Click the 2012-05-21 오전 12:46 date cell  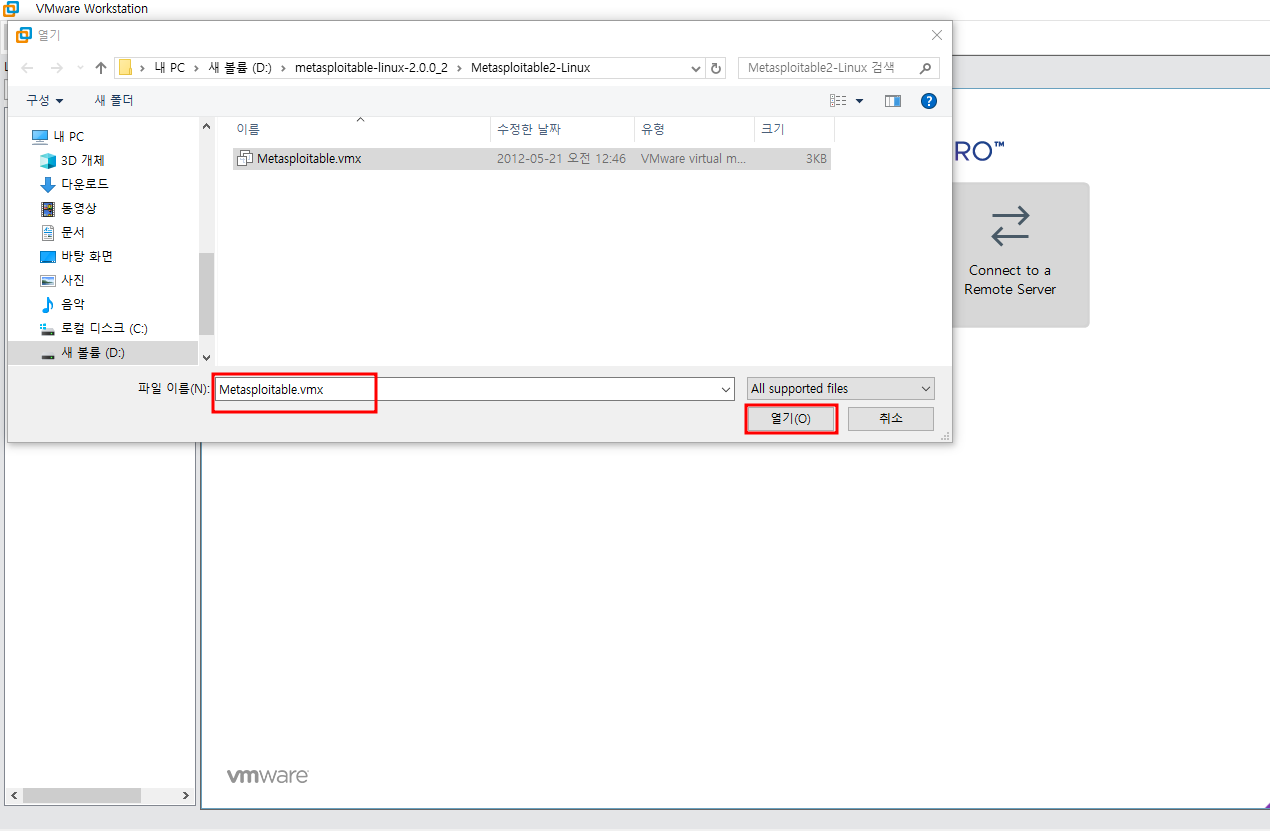coord(561,159)
